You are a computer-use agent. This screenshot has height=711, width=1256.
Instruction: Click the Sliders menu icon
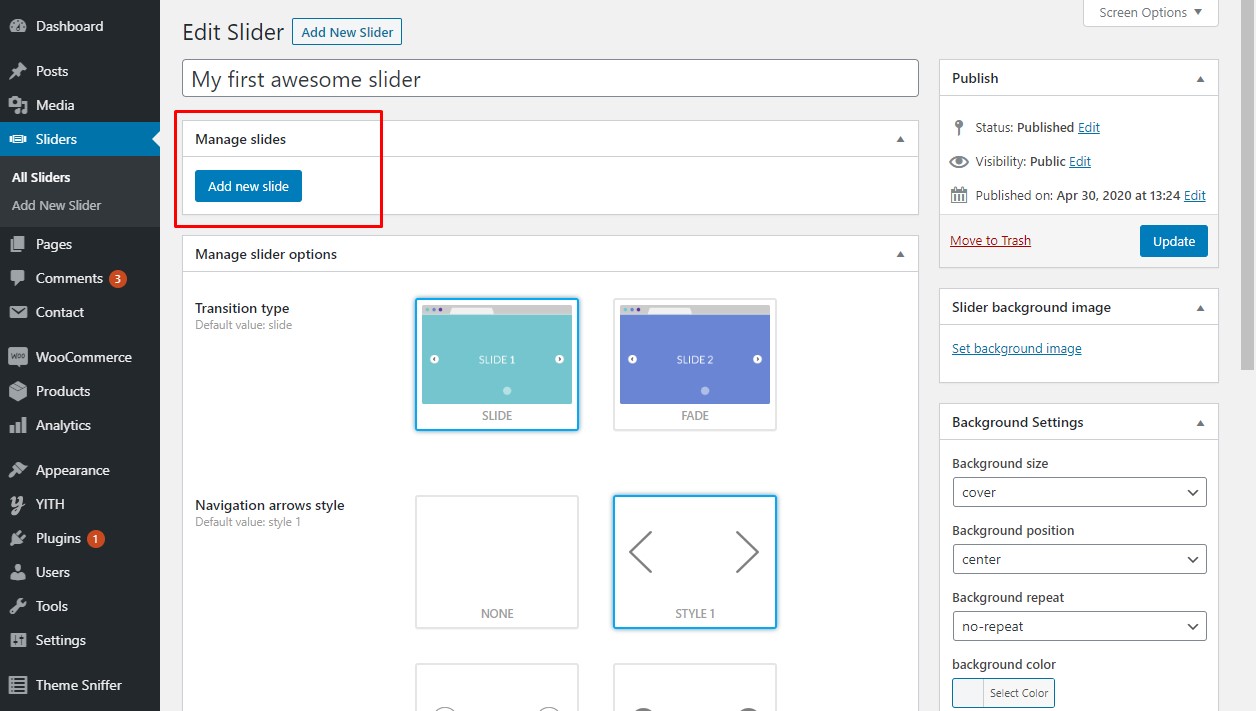coord(18,139)
